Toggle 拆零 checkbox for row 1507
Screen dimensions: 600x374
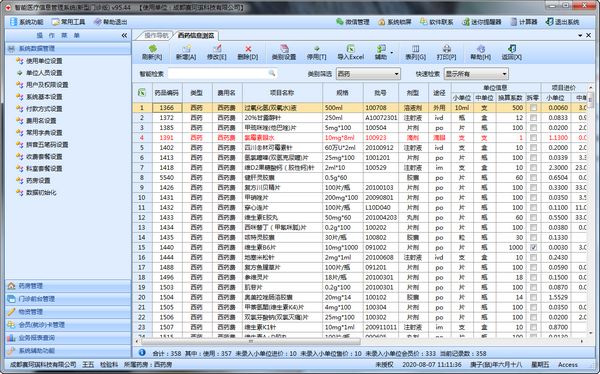[x=533, y=327]
